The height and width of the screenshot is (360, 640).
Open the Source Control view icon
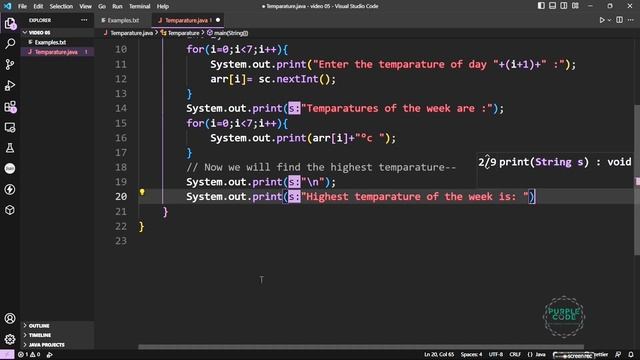pos(10,64)
